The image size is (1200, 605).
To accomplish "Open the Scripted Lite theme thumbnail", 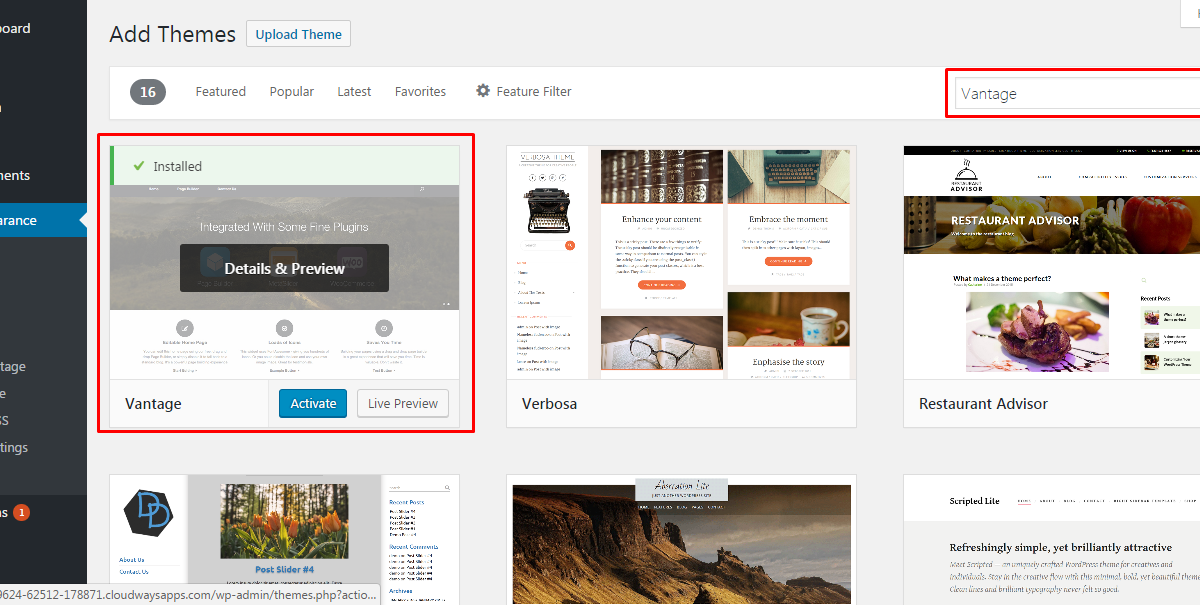I will [1051, 540].
